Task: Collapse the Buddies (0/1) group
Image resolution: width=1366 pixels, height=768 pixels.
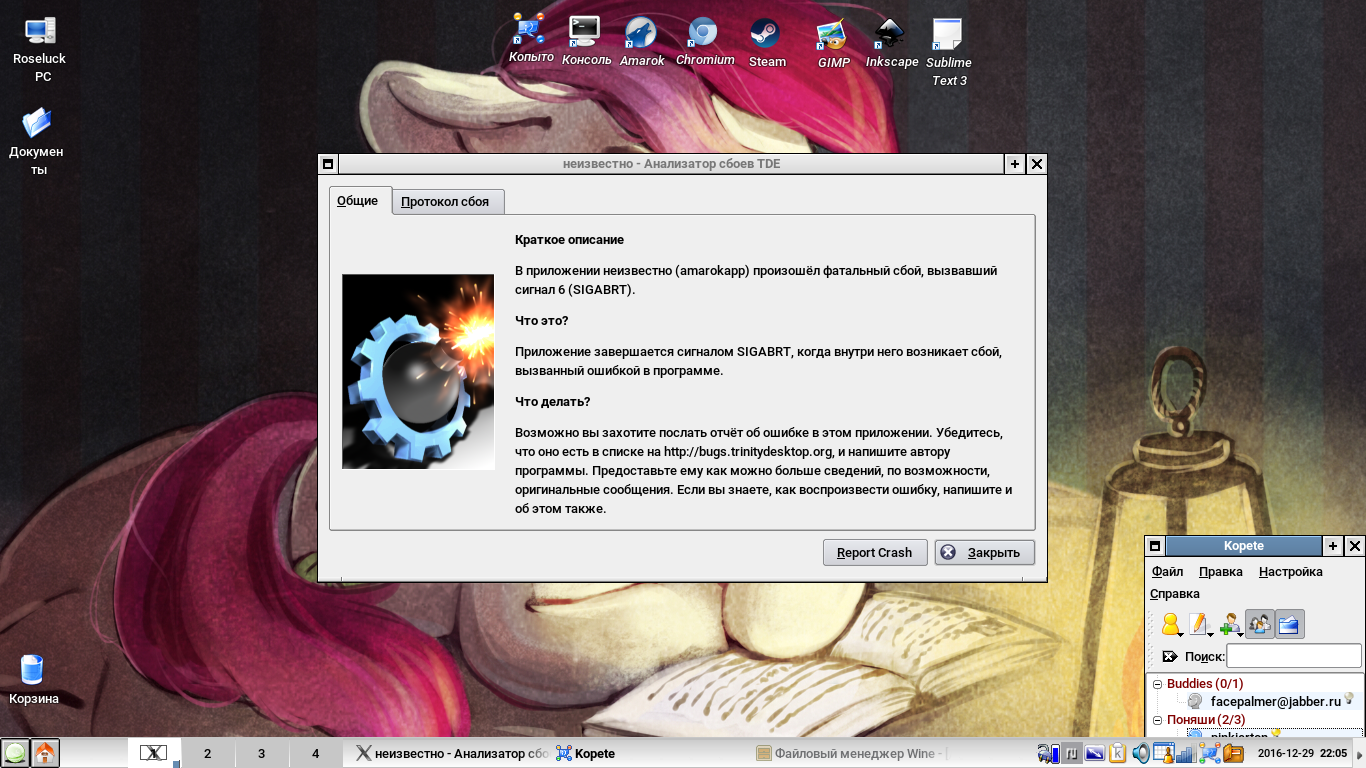Action: click(x=1158, y=684)
